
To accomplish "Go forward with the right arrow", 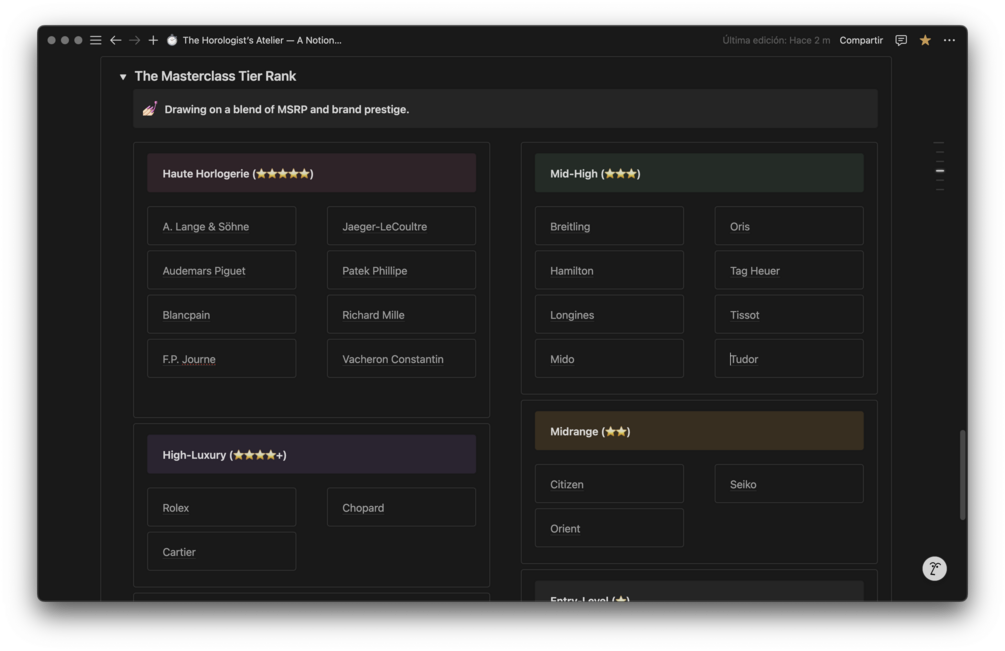I will 135,40.
